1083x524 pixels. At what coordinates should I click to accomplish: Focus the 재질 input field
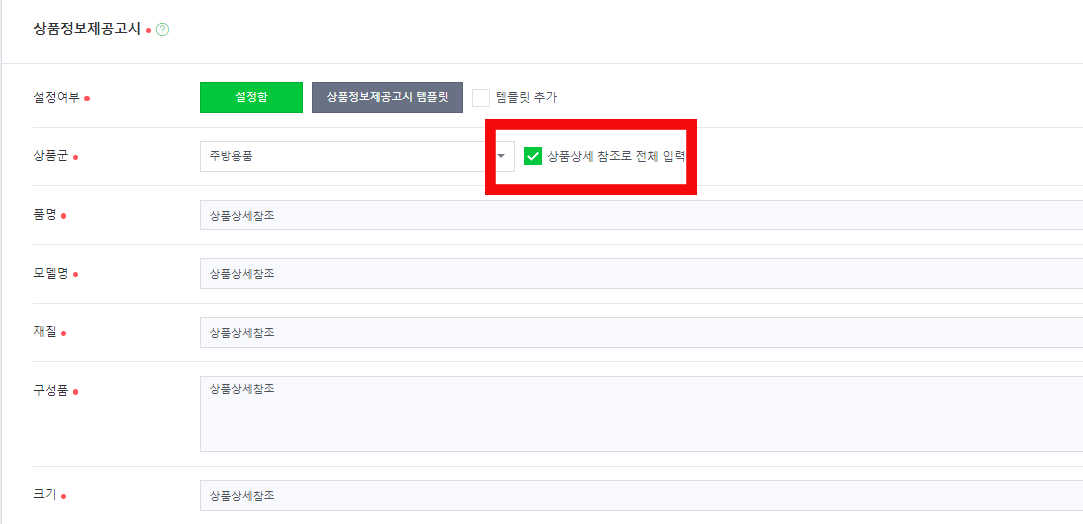tap(641, 333)
